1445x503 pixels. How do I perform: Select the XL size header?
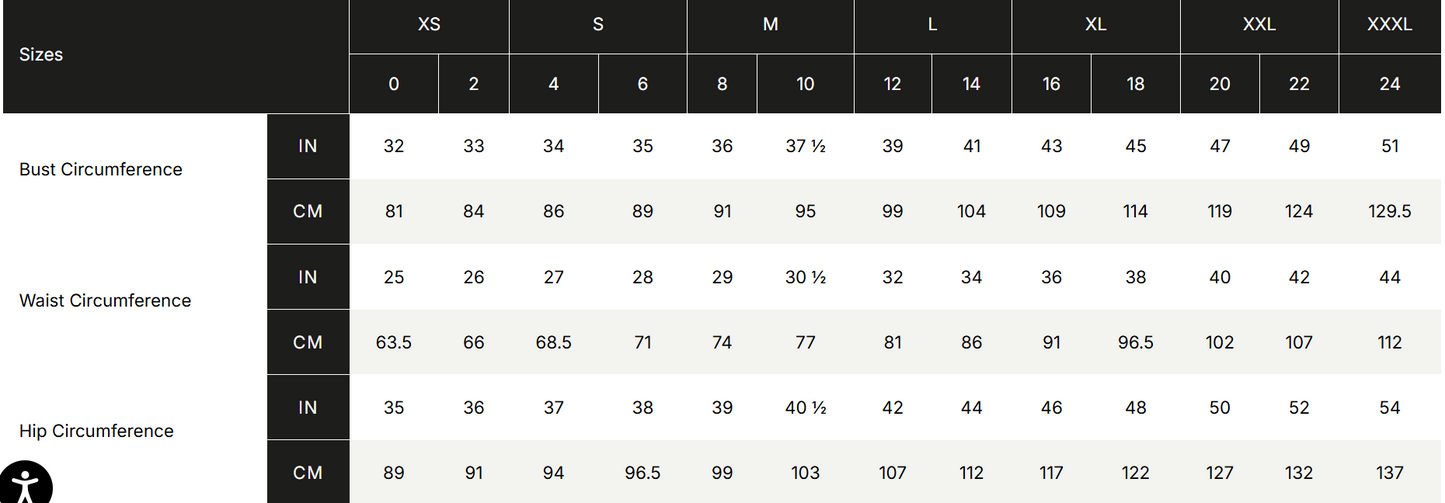1095,25
